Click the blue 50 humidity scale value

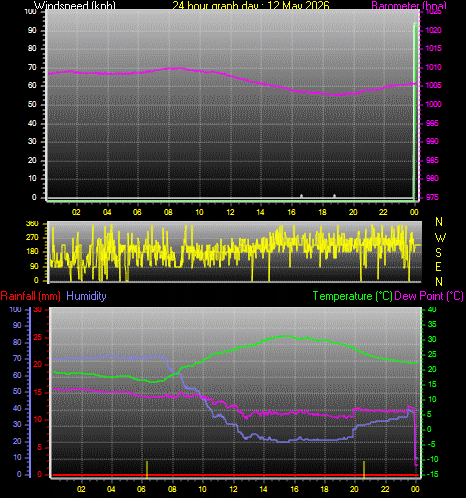pos(17,391)
